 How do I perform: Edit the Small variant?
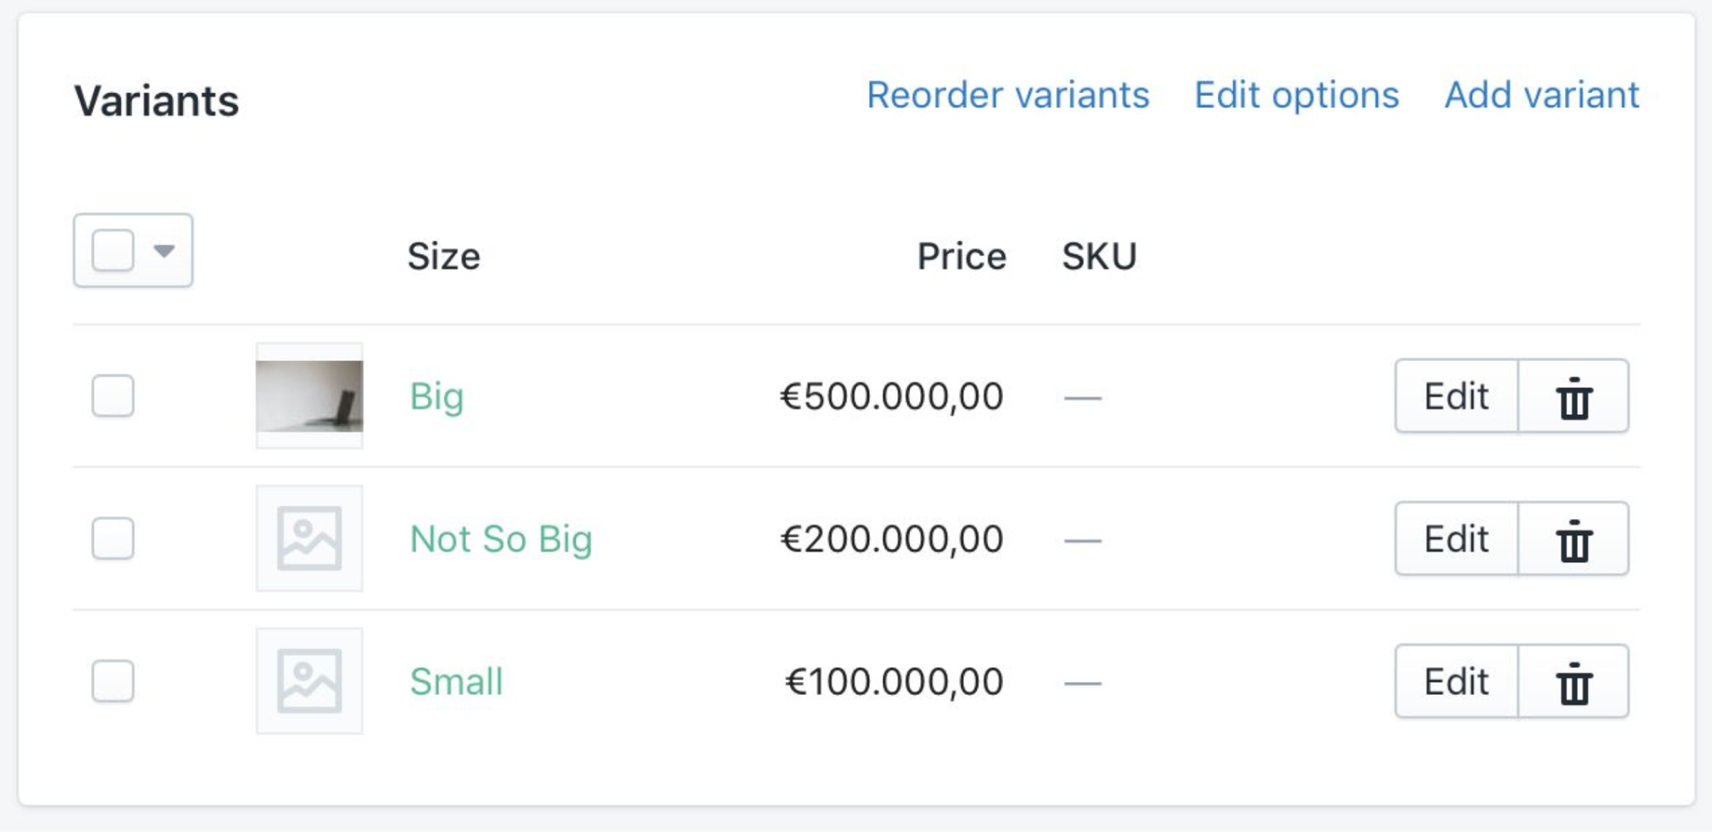point(1454,681)
